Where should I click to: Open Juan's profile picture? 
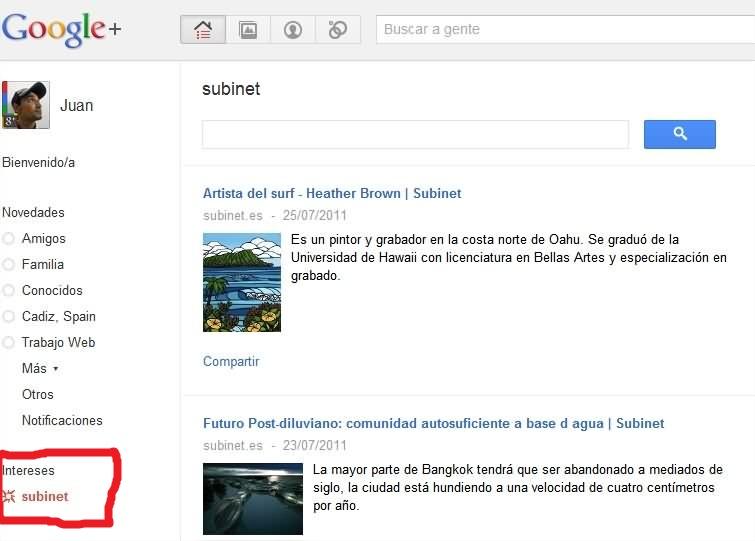26,104
